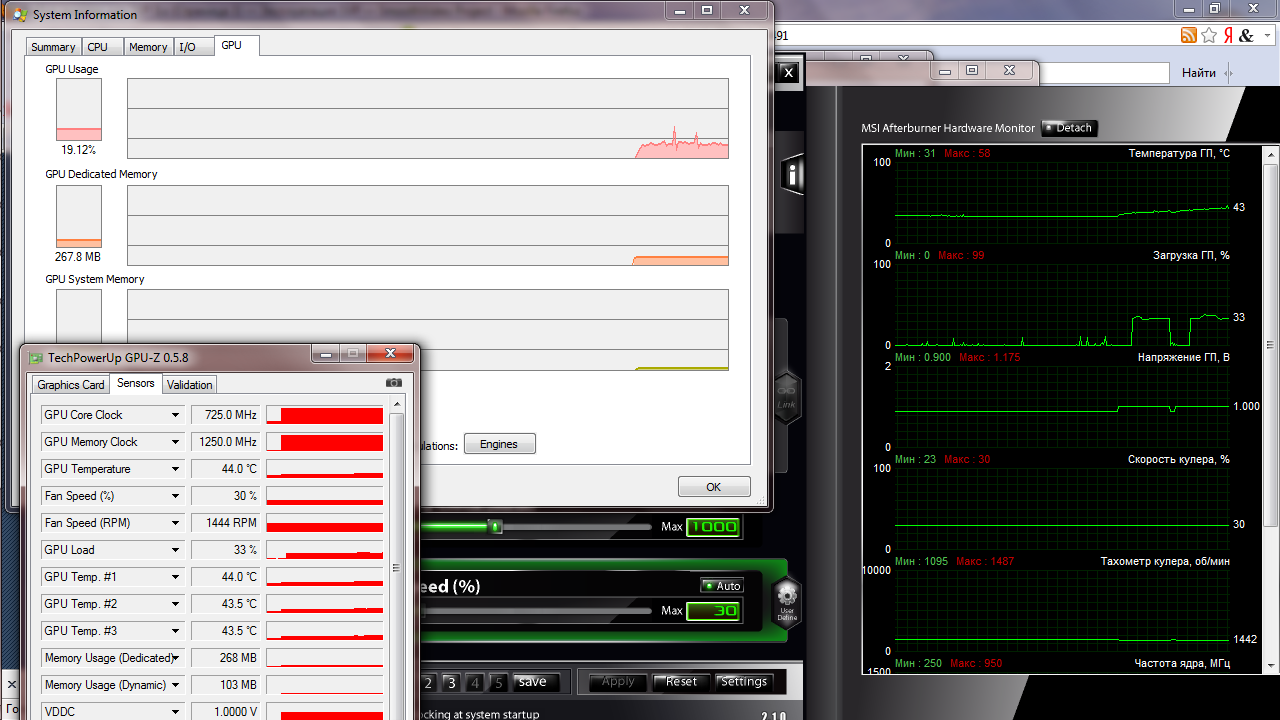Screen dimensions: 1280x720
Task: Switch to the Graphics Card tab
Action: coord(71,385)
